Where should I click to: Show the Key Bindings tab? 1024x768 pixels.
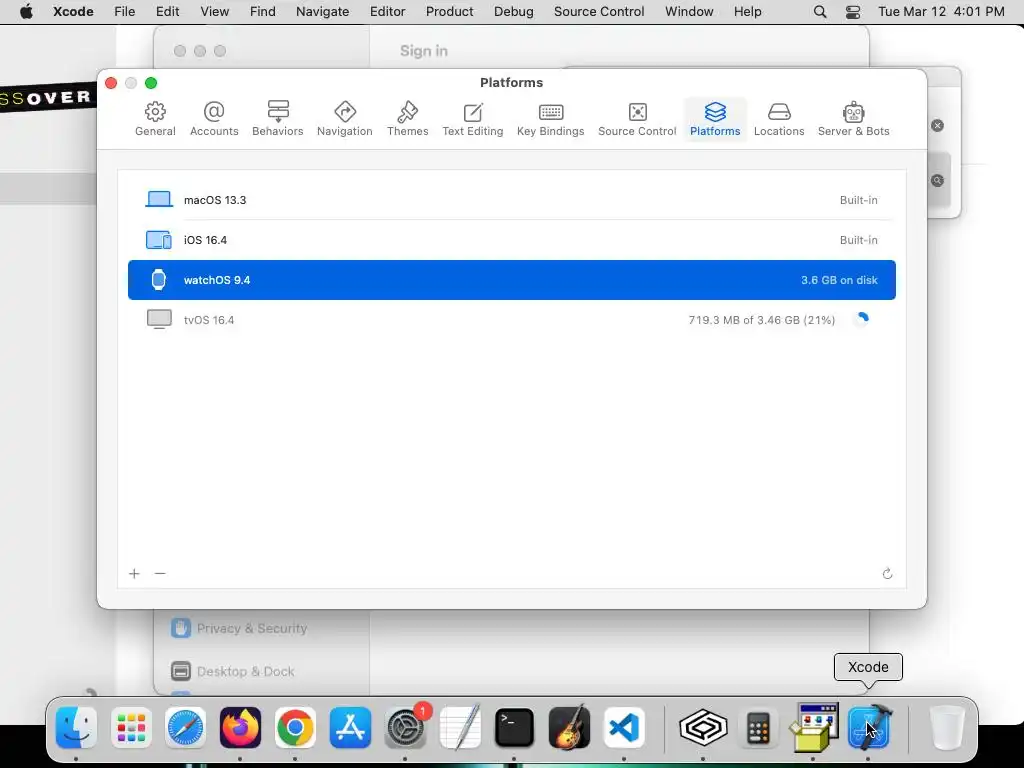coord(551,119)
